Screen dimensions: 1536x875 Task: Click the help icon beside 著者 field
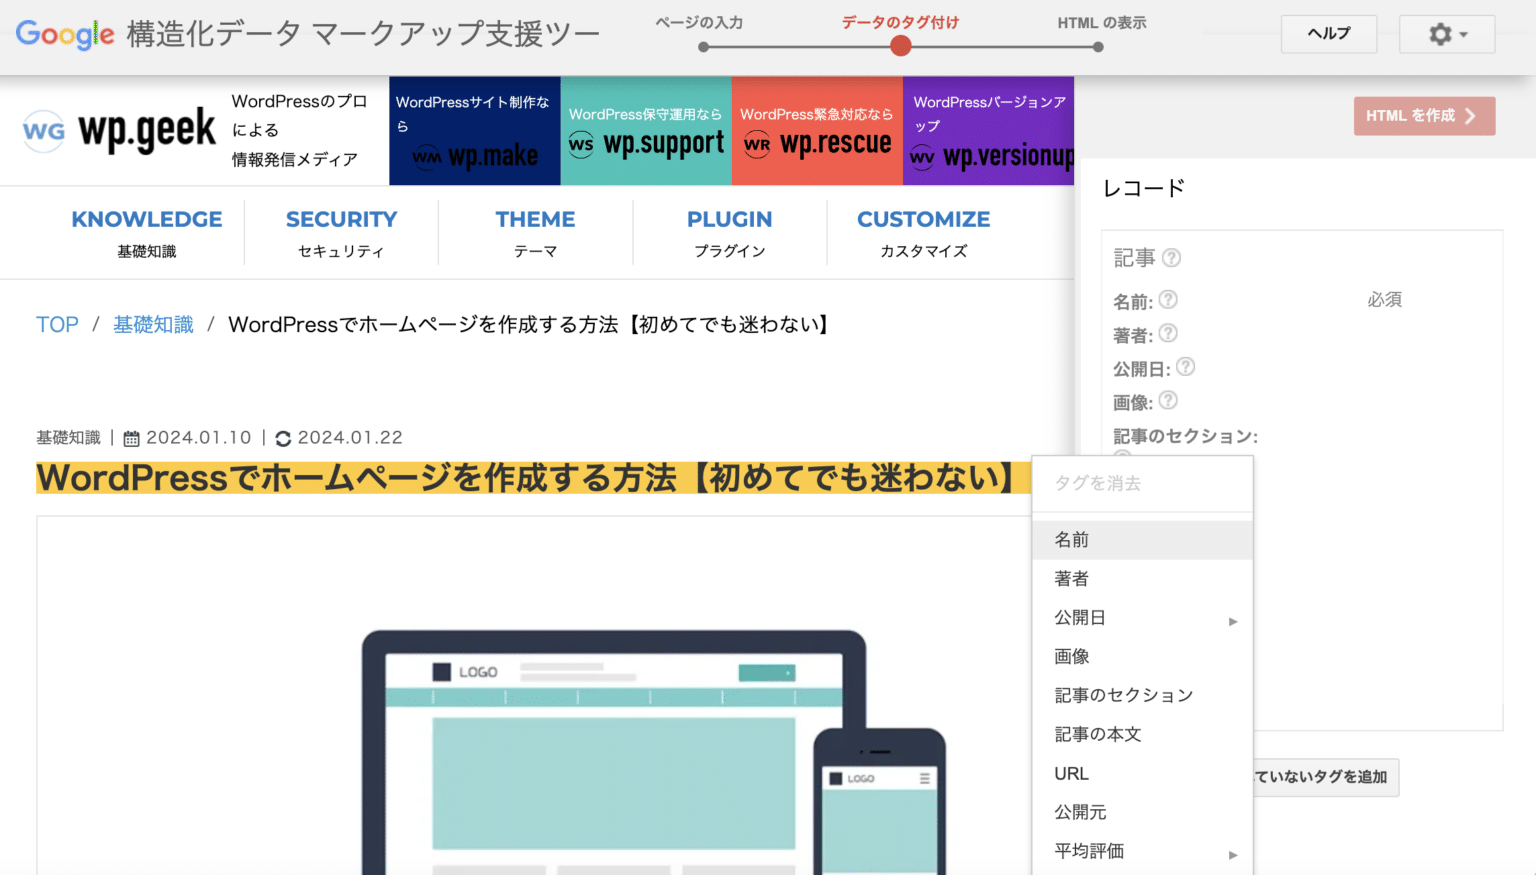(x=1168, y=334)
